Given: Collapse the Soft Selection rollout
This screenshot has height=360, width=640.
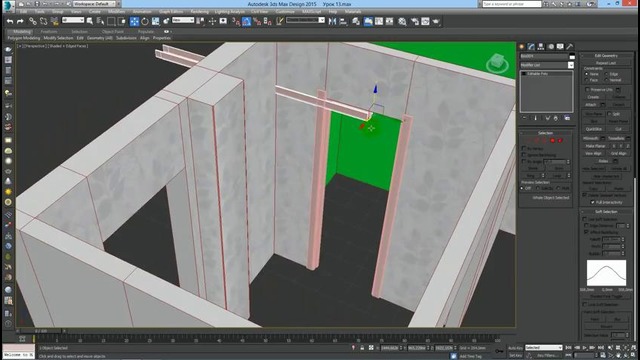Looking at the screenshot, I should pos(606,212).
